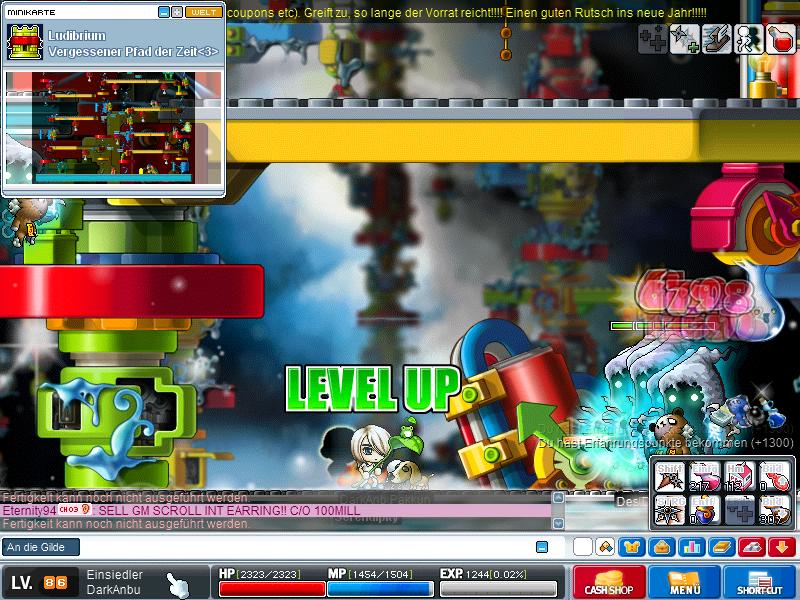Click the WELT world map button
800x600 pixels.
tap(204, 12)
